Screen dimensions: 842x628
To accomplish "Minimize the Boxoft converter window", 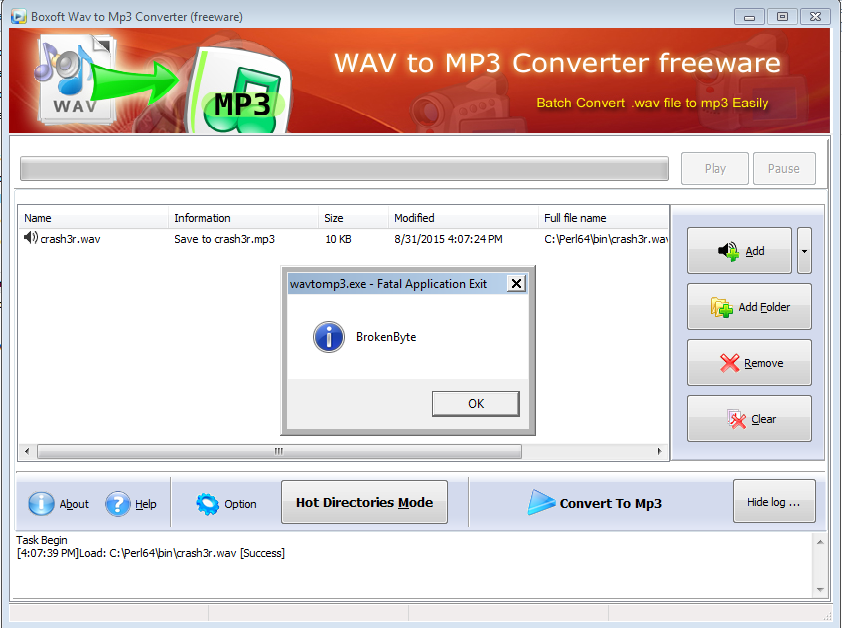I will click(x=749, y=17).
